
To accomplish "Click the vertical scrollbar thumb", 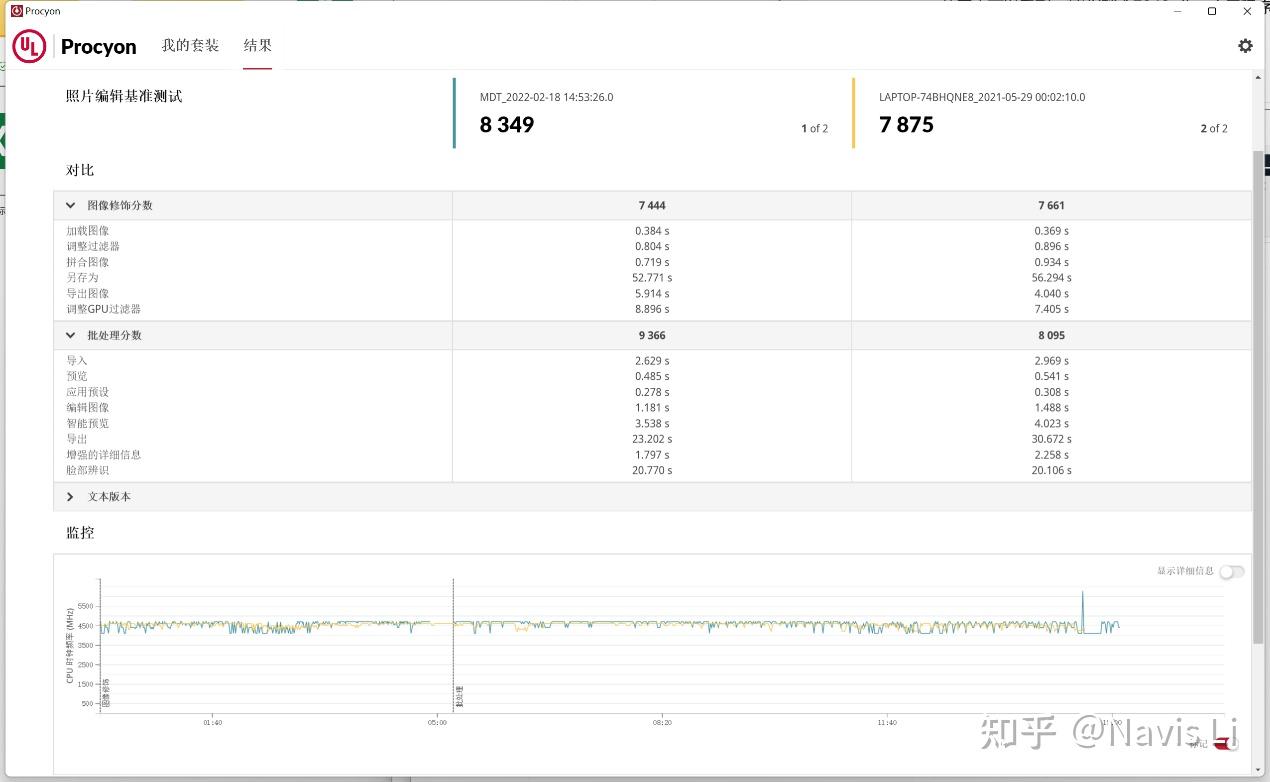I will pos(1258,397).
